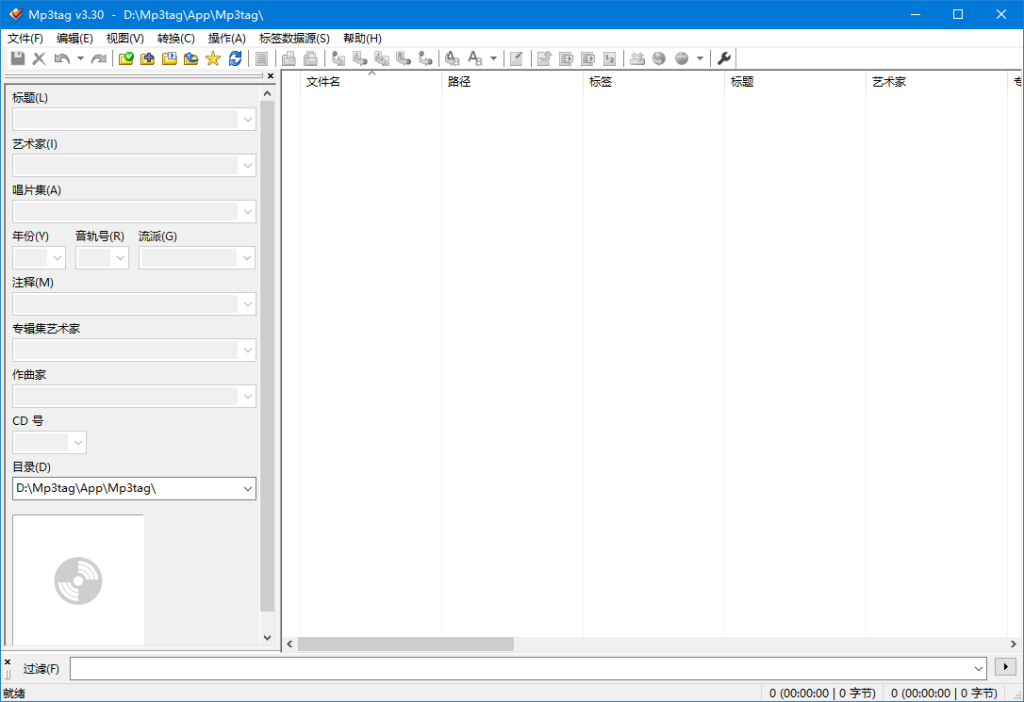Click the Filename to Filename converter icon
1024x702 pixels.
382,58
